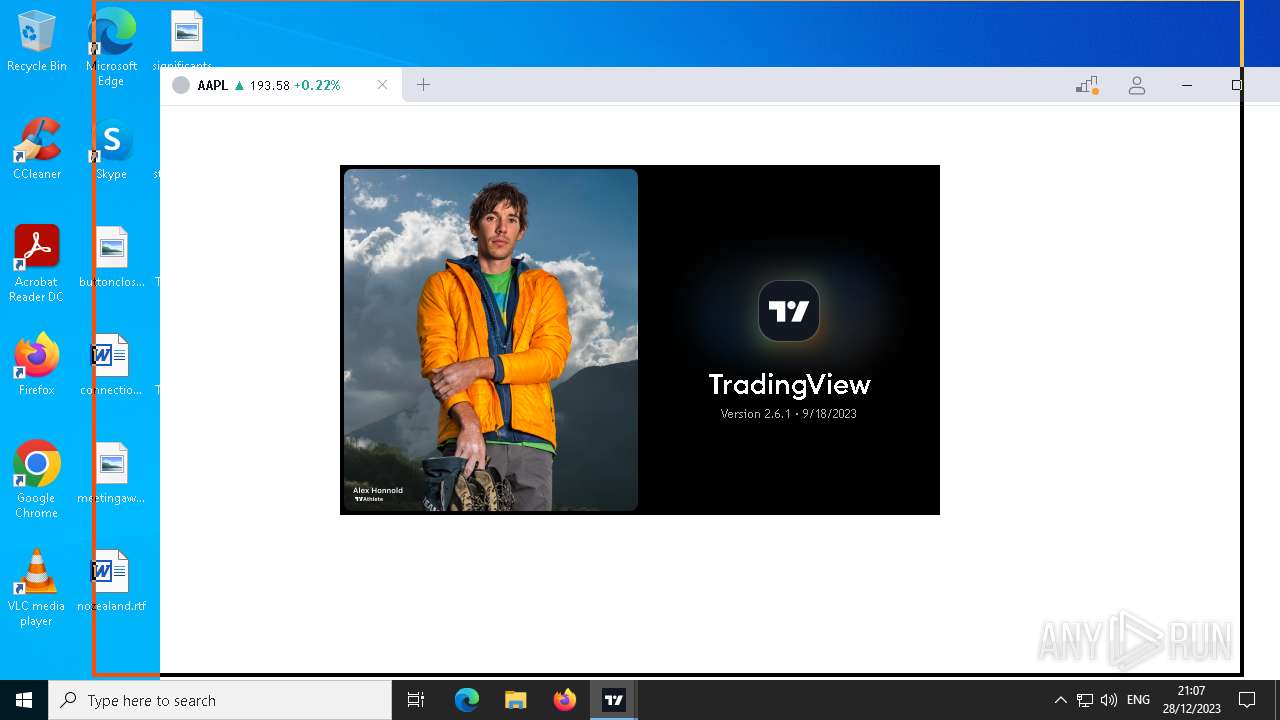Minimize the TradingView window
The height and width of the screenshot is (720, 1280).
(1187, 86)
